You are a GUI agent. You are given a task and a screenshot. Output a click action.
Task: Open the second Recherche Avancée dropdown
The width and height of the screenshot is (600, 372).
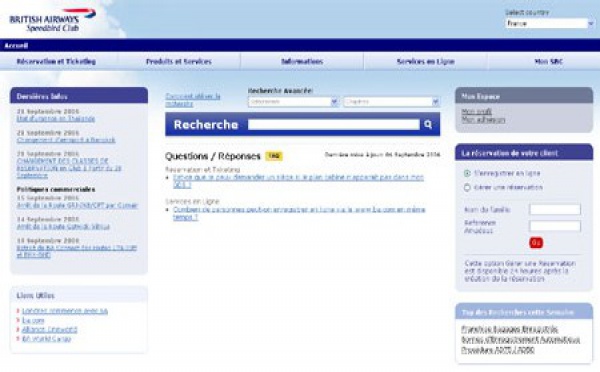[391, 102]
